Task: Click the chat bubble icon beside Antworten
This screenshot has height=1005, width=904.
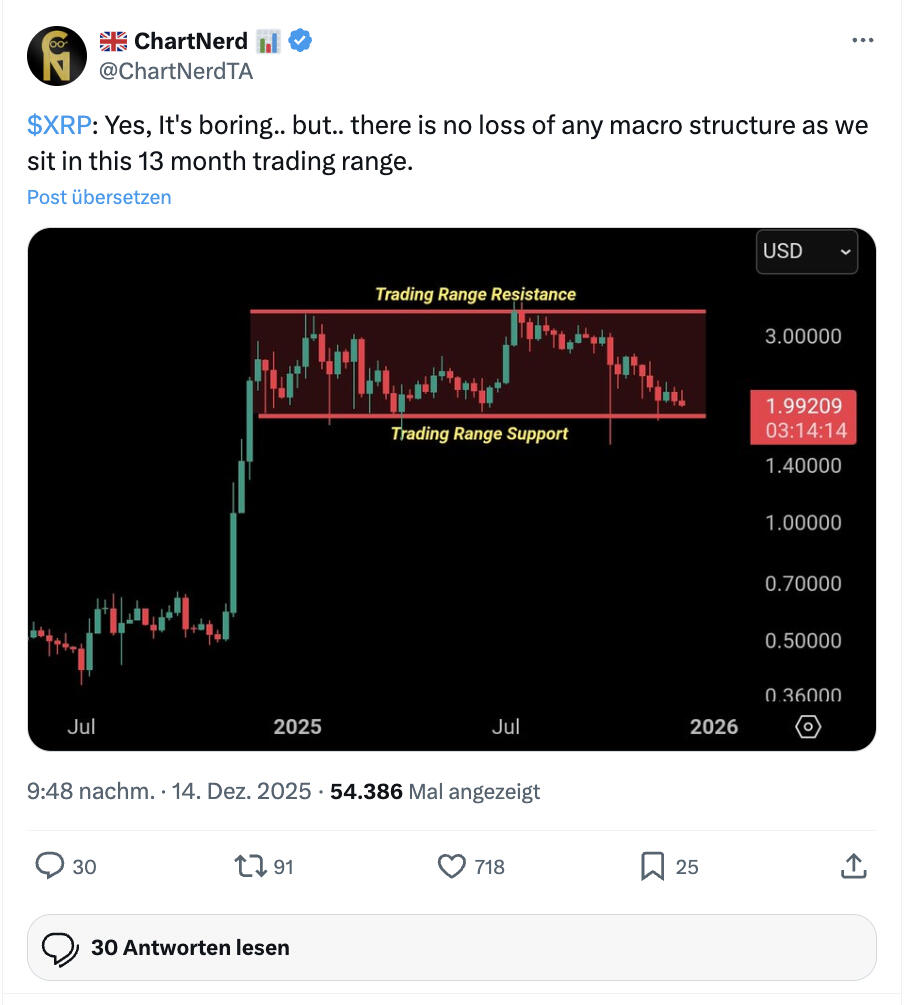Action: tap(62, 947)
